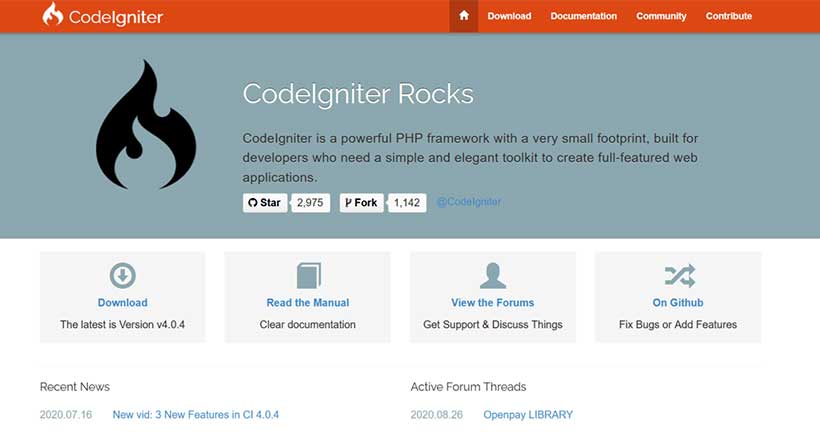Screen dimensions: 820x432
Task: Open the Openpay LIBRARY forum thread
Action: (528, 415)
